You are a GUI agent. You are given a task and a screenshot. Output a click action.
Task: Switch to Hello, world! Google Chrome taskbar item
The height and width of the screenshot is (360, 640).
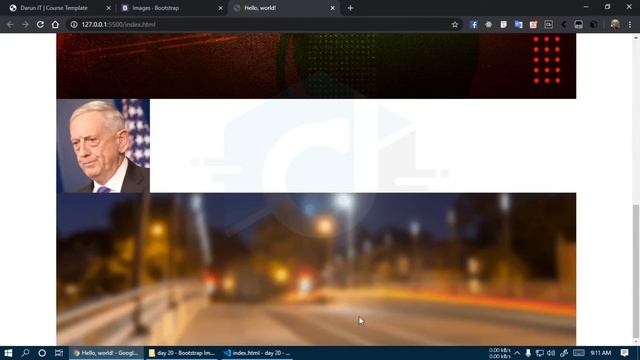pos(106,353)
